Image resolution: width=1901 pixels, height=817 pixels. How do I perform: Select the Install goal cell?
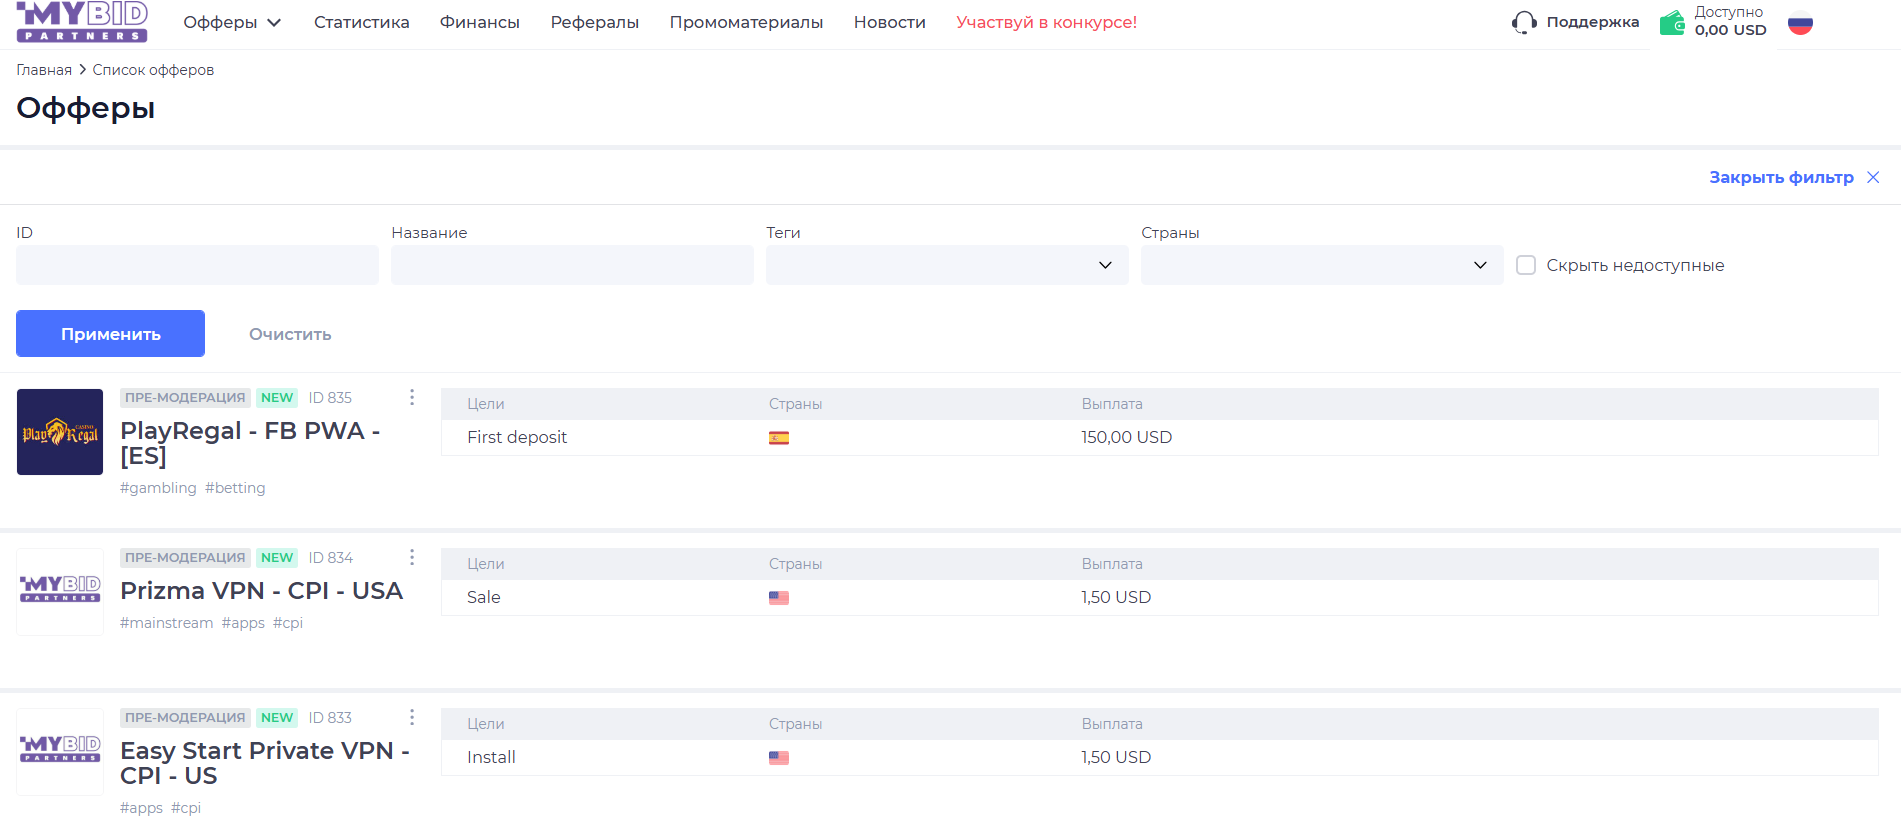pyautogui.click(x=491, y=757)
